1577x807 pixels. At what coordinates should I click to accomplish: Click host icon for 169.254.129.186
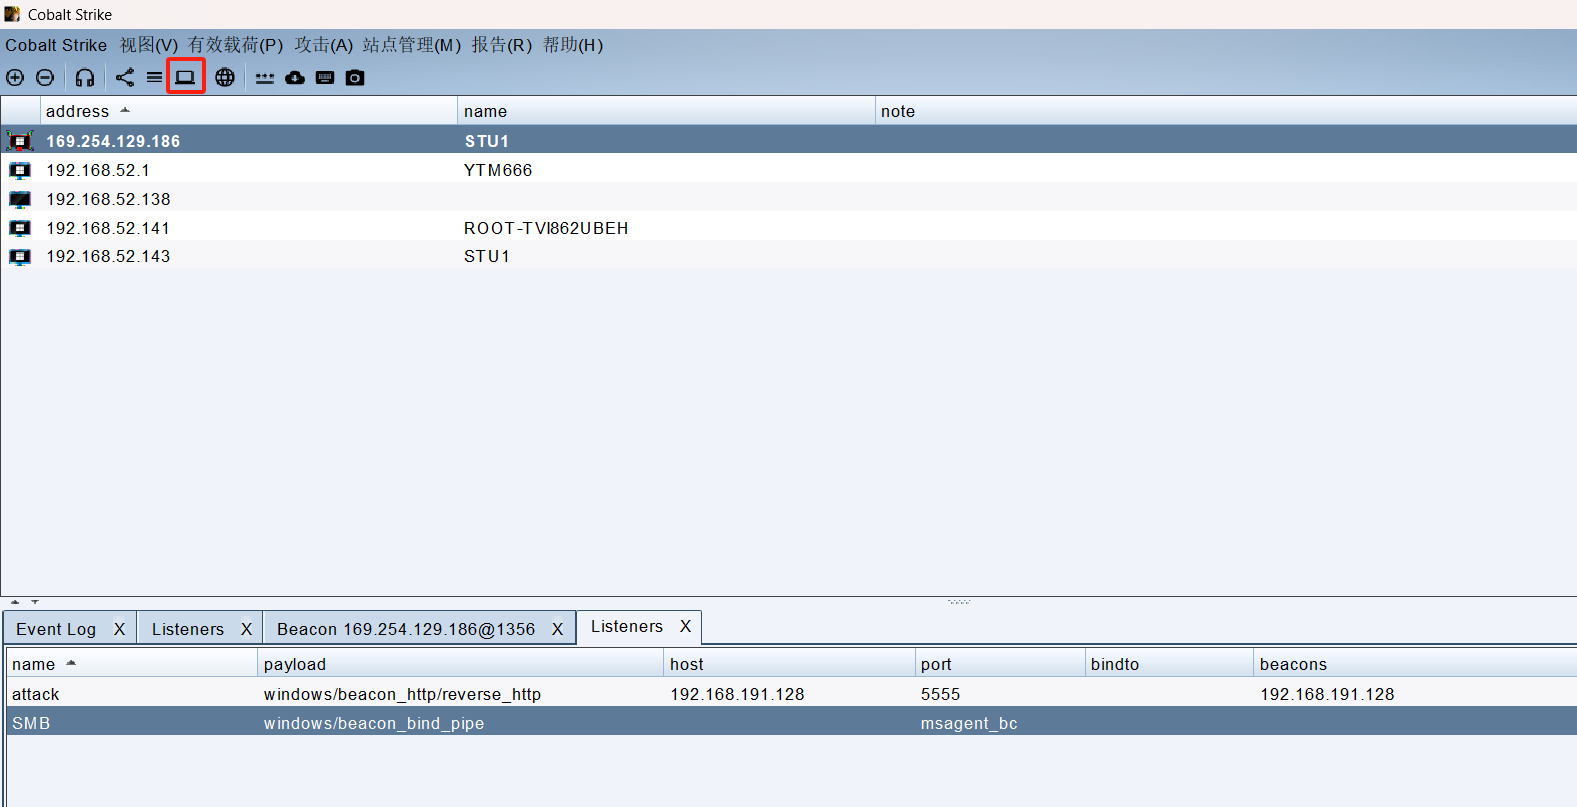point(20,141)
